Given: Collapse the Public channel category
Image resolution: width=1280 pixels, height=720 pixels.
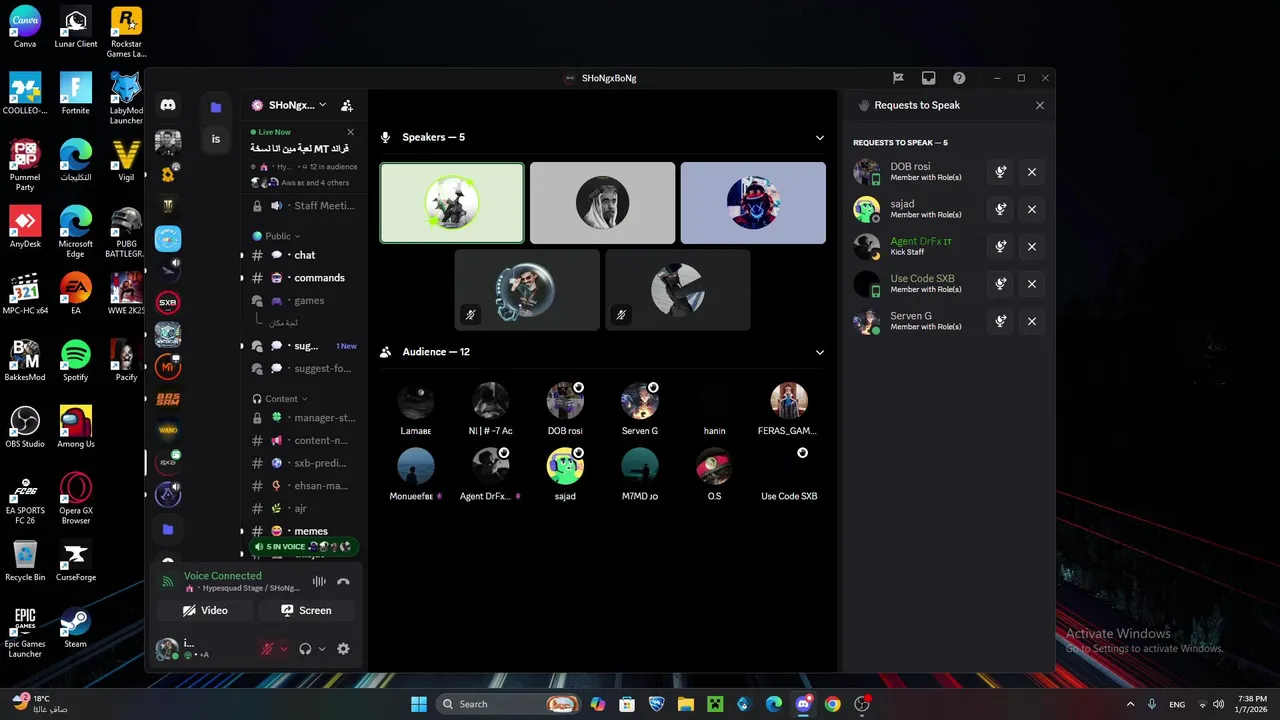Looking at the screenshot, I should [x=276, y=236].
